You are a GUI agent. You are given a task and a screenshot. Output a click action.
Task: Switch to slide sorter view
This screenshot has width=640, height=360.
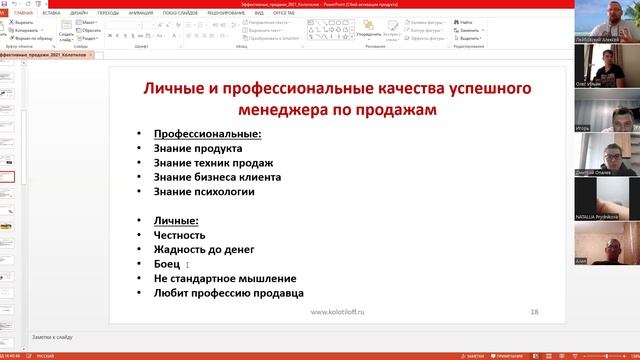tap(549, 356)
